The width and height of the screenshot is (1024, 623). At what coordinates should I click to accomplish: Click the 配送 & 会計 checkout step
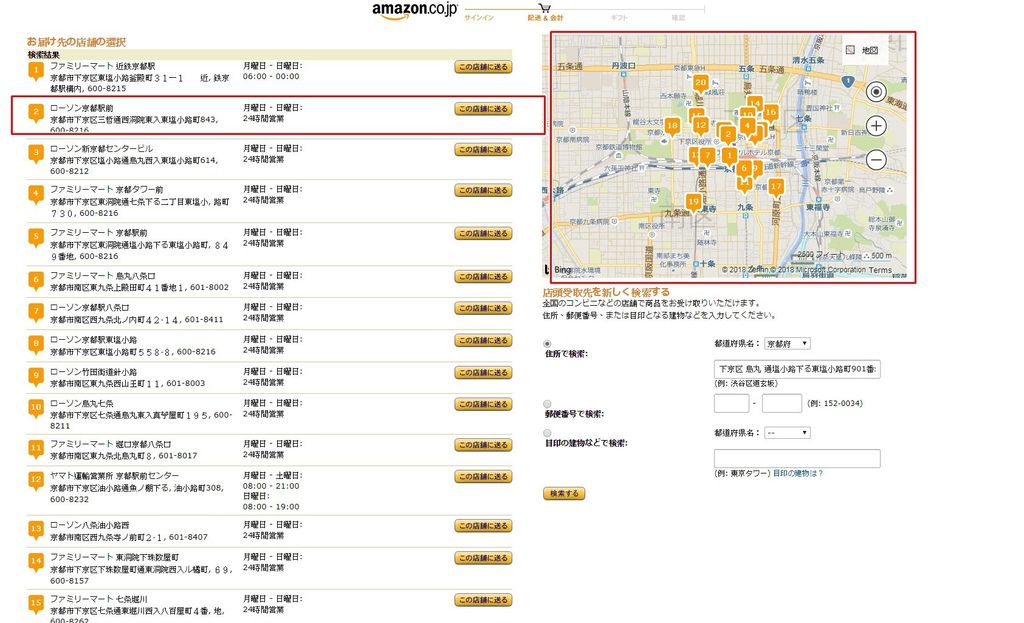pyautogui.click(x=545, y=18)
